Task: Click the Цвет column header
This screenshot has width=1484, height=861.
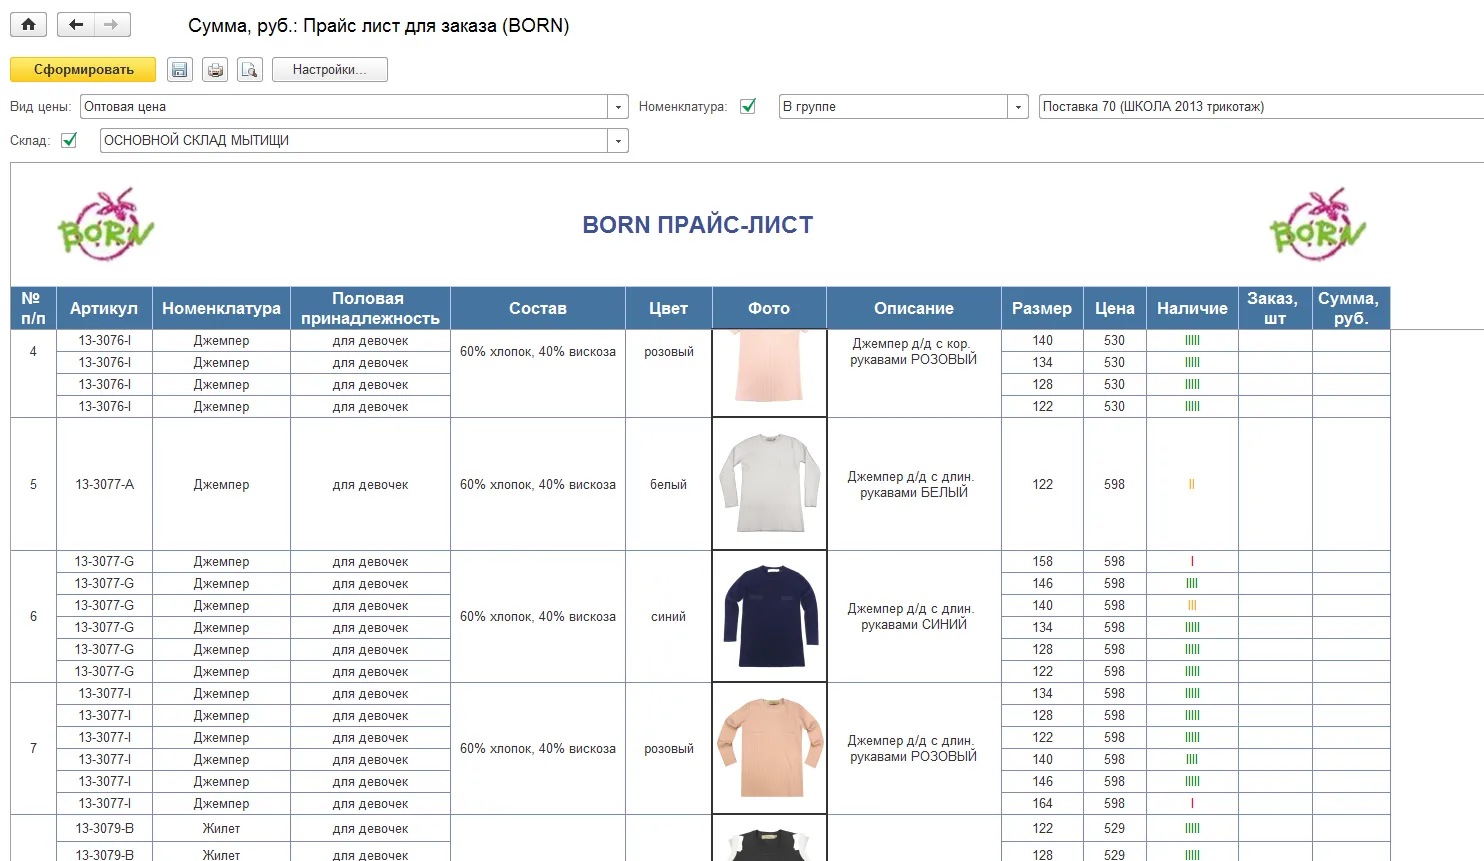Action: click(x=668, y=308)
